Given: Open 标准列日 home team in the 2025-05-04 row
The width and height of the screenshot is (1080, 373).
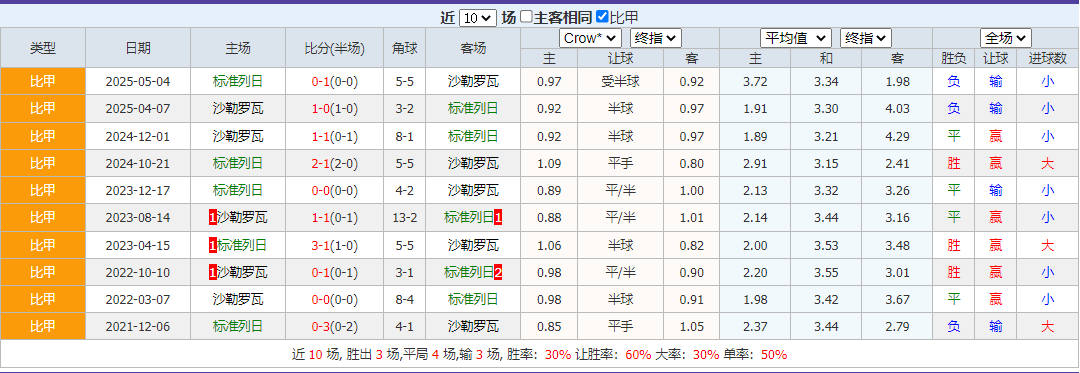Looking at the screenshot, I should click(x=238, y=81).
